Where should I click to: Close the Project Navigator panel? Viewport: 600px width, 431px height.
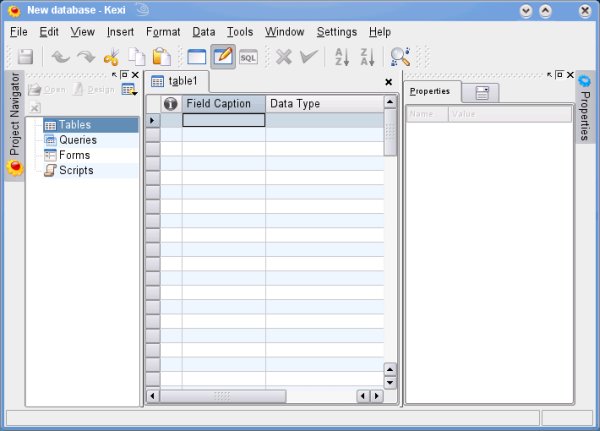tap(135, 75)
